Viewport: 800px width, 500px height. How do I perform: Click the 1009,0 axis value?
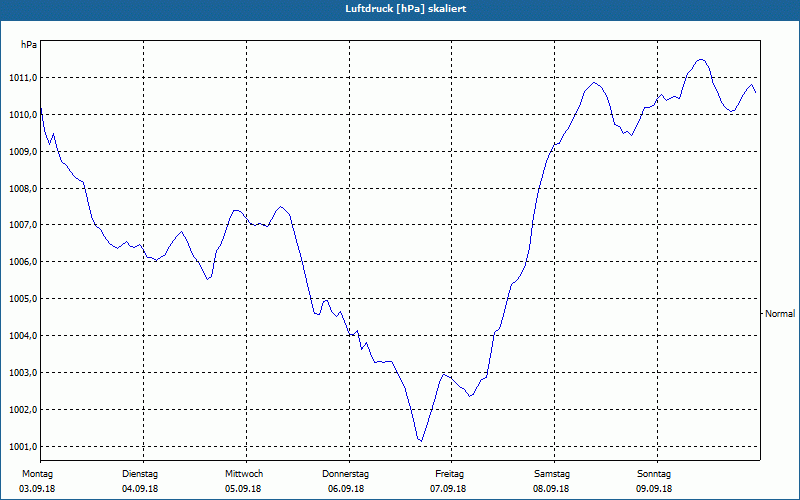pos(23,152)
